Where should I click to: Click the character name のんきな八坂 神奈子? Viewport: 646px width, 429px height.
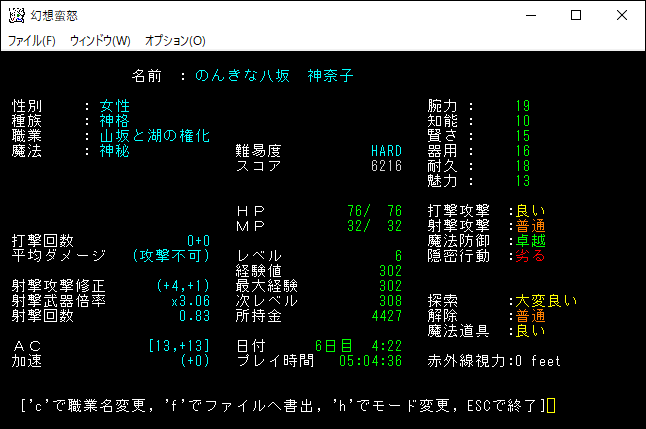tap(275, 76)
